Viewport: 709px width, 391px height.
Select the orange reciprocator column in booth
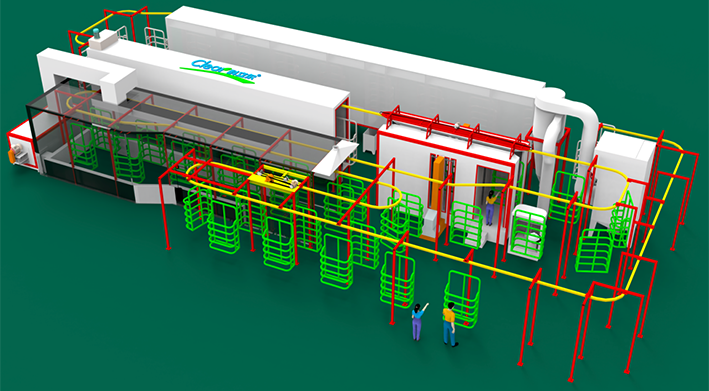[438, 194]
